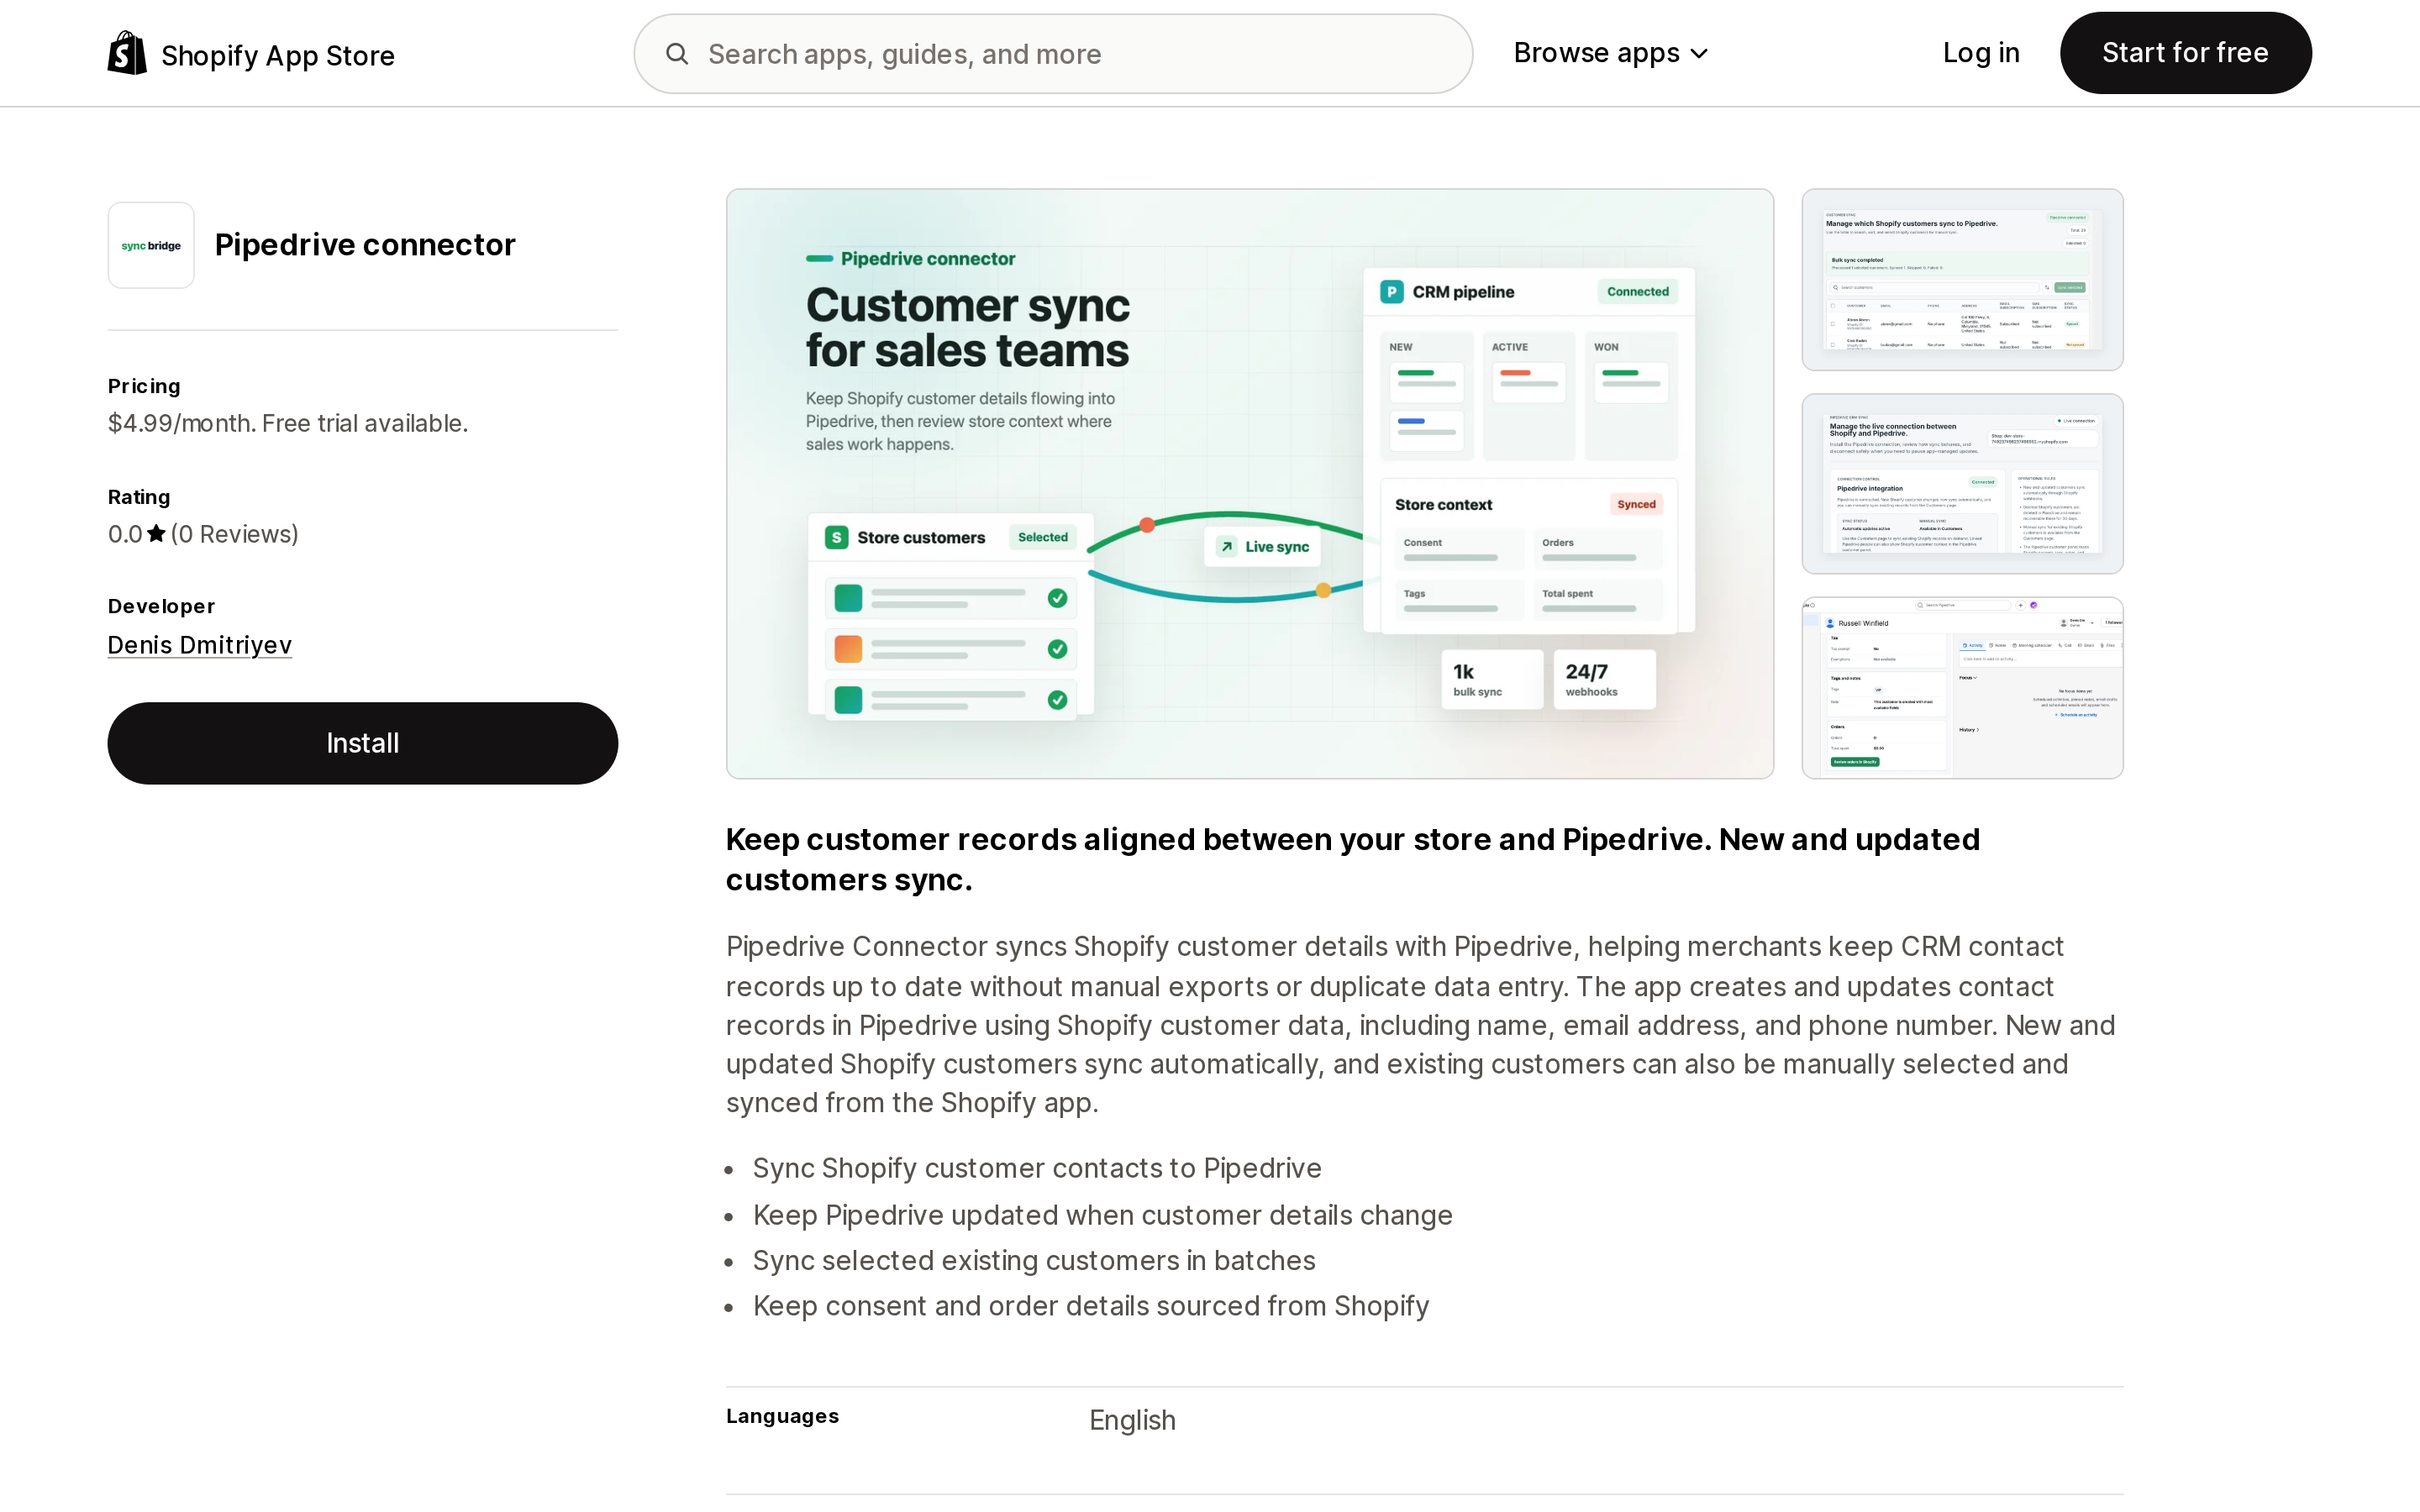
Task: Click the Start for free button
Action: coord(2185,53)
